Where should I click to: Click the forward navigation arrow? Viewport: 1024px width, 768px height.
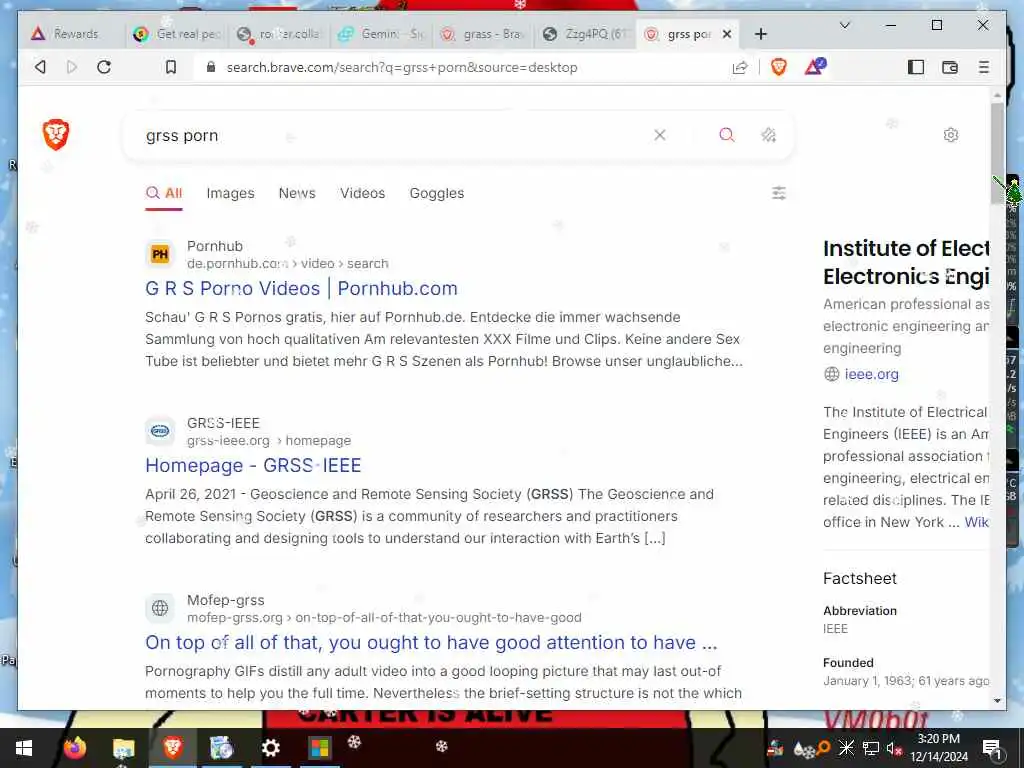[72, 67]
